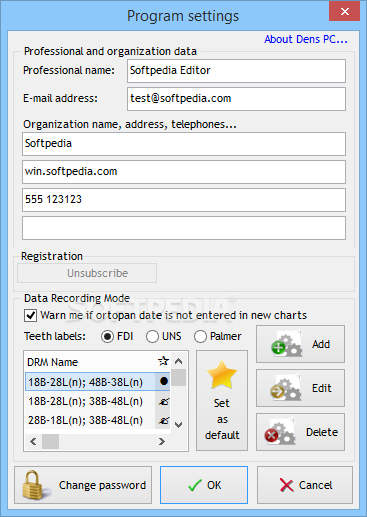The height and width of the screenshot is (517, 367).
Task: Click the DRM list scroll right arrow
Action: point(162,442)
